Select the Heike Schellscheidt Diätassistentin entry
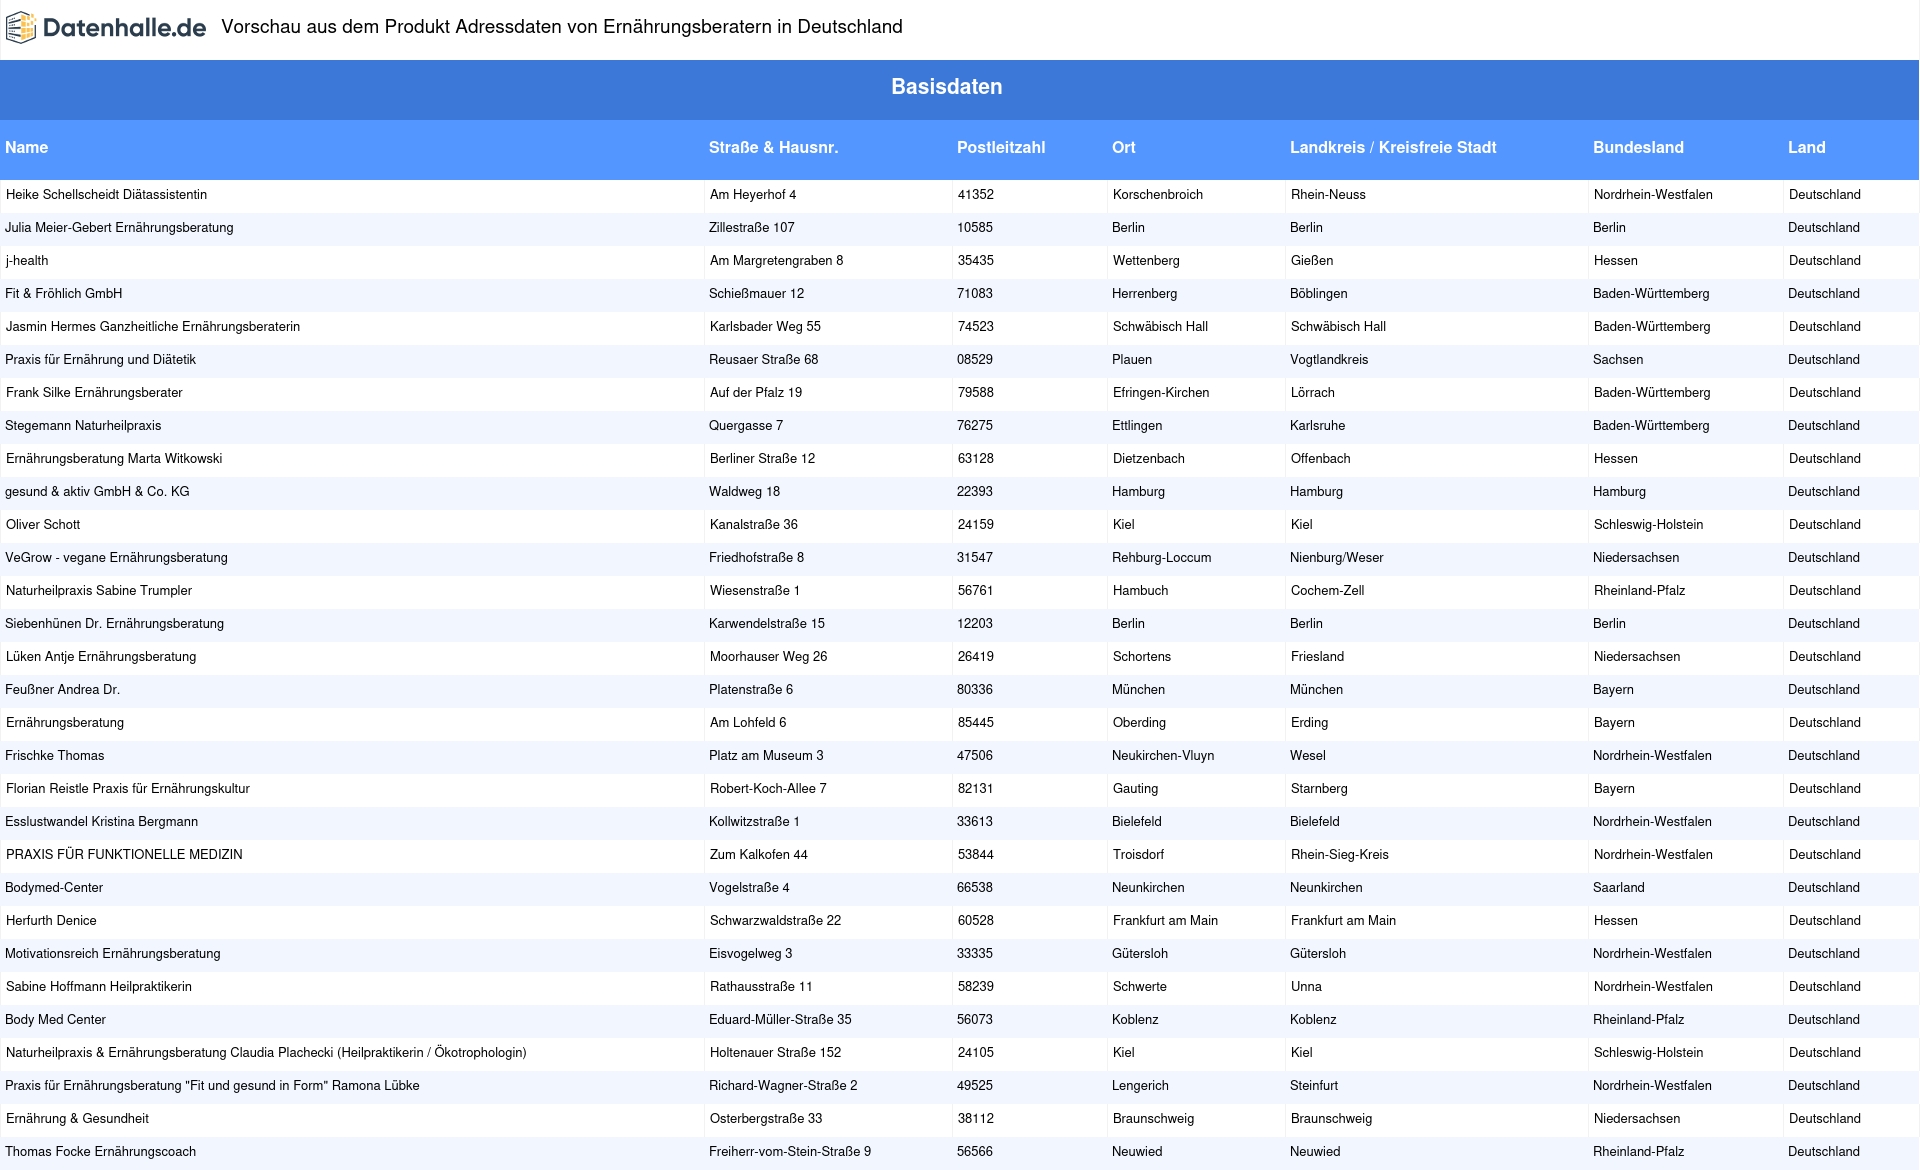Viewport: 1920px width, 1170px height. [x=106, y=195]
